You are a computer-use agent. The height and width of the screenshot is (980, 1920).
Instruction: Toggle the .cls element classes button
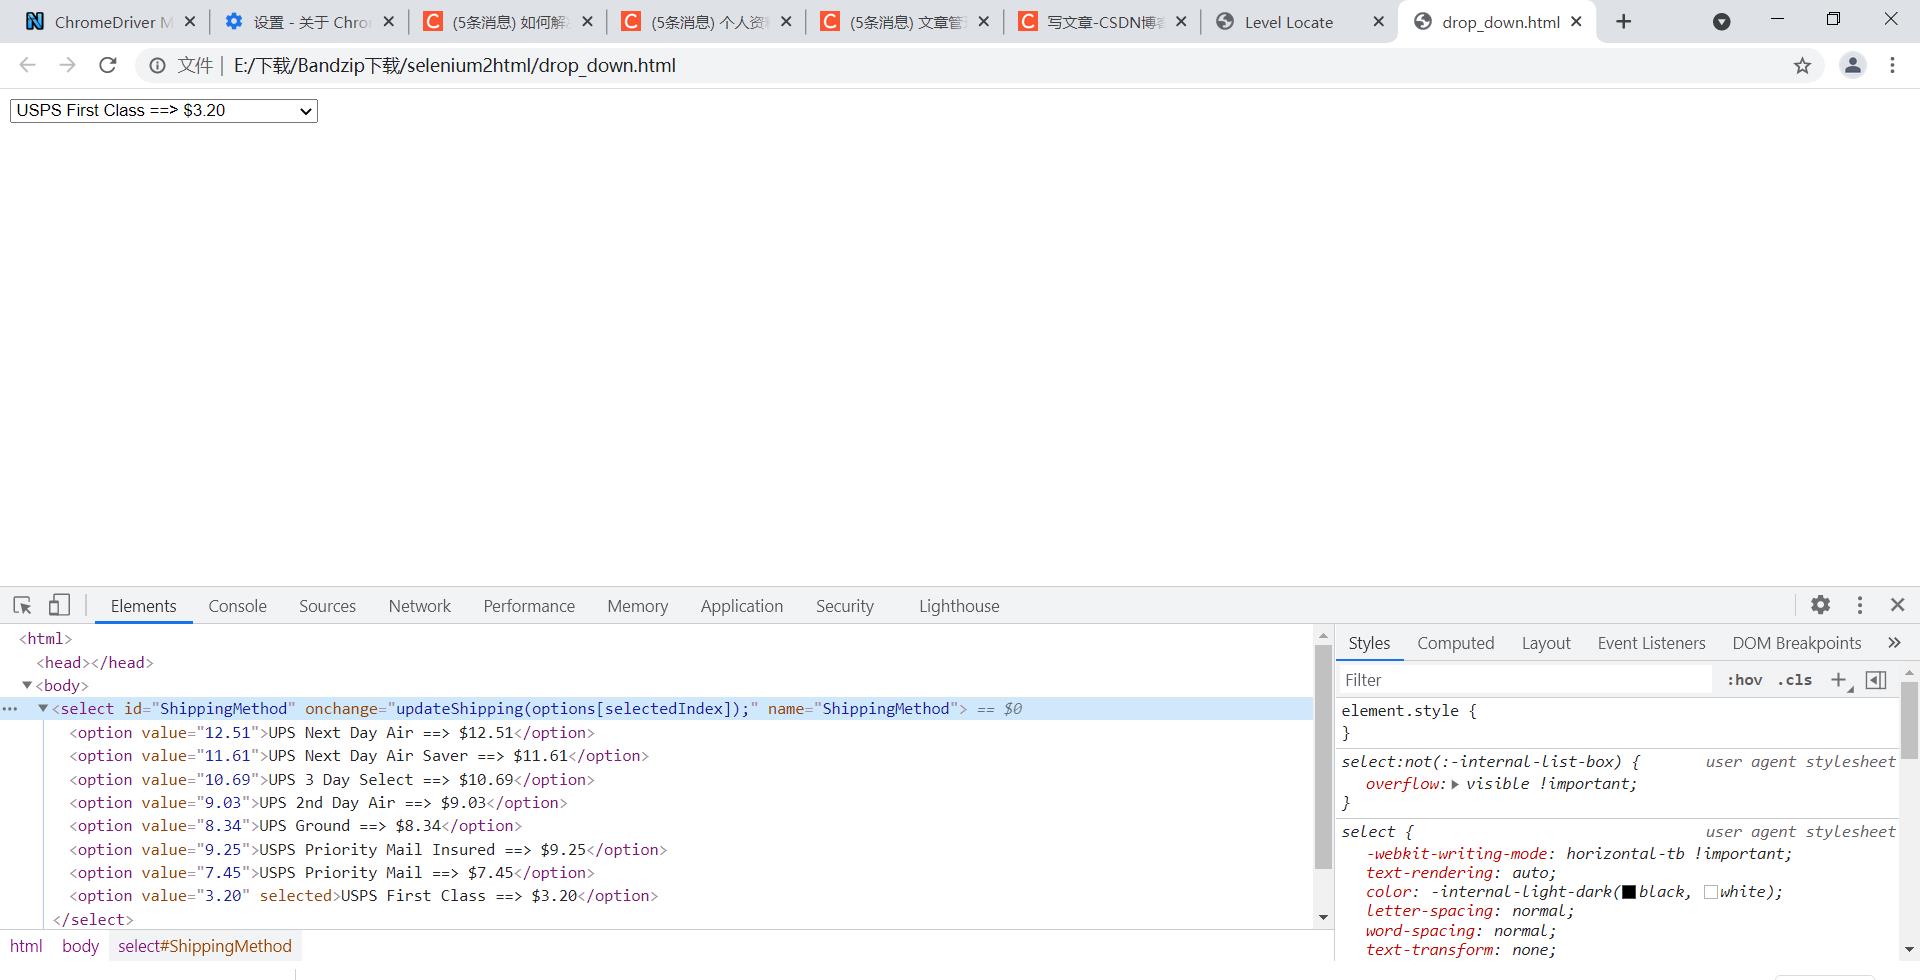tap(1795, 680)
